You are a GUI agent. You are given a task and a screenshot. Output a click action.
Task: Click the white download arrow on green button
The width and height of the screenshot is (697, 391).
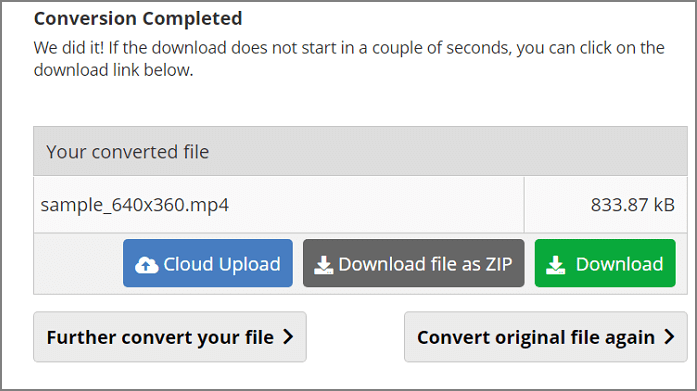point(556,265)
